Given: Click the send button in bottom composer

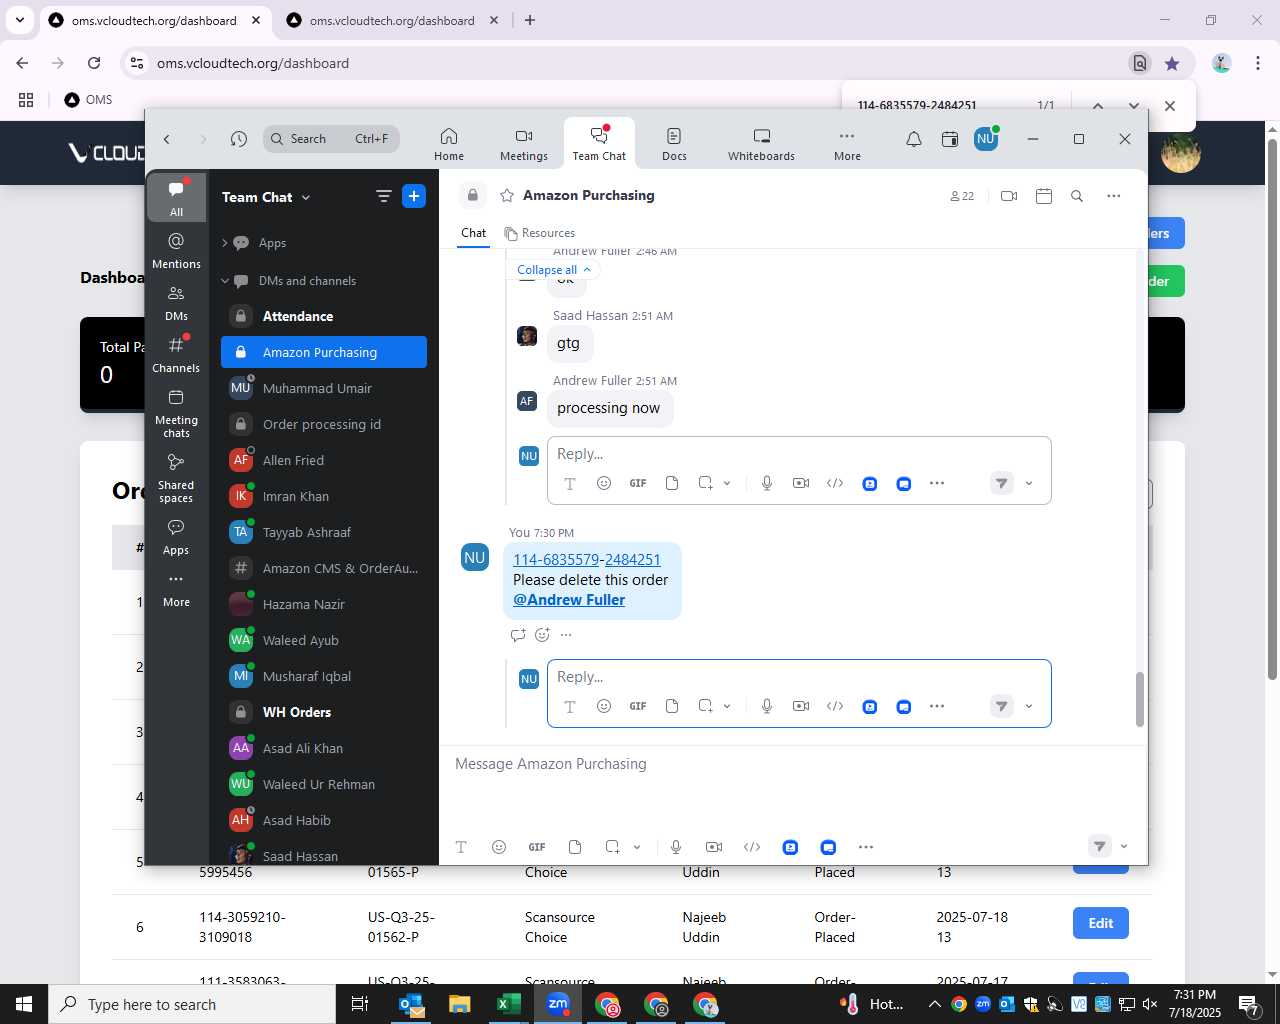Looking at the screenshot, I should 1099,846.
